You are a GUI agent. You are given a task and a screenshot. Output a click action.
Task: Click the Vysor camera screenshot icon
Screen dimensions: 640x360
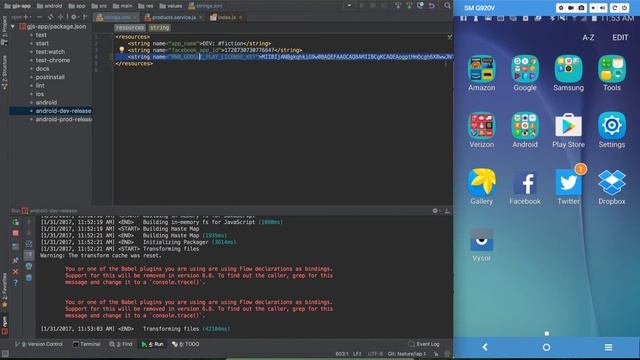581,8
